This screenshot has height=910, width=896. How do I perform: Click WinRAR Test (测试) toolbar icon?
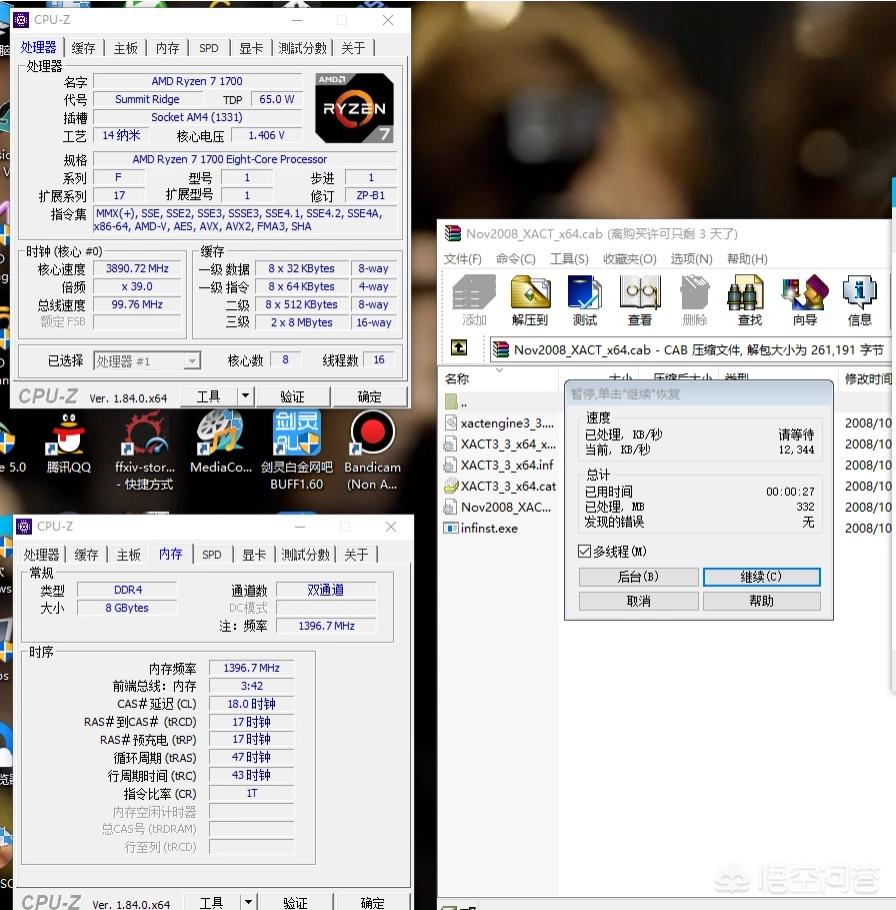pyautogui.click(x=584, y=300)
